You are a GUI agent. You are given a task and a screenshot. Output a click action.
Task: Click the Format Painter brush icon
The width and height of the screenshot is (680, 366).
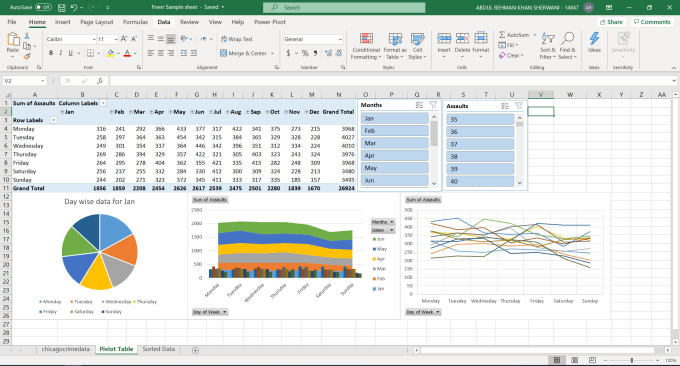pyautogui.click(x=27, y=56)
